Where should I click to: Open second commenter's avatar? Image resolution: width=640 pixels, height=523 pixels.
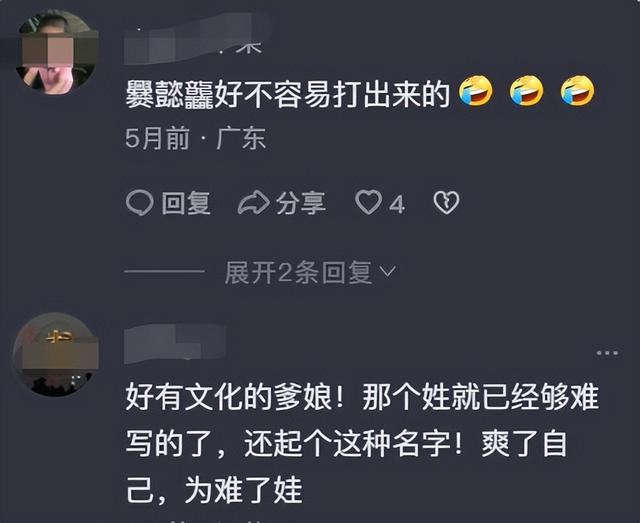(56, 354)
